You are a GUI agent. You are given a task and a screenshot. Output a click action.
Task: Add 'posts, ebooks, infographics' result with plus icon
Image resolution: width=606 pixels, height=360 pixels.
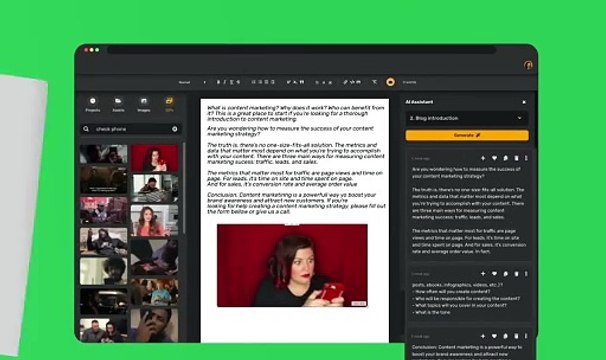pyautogui.click(x=483, y=273)
